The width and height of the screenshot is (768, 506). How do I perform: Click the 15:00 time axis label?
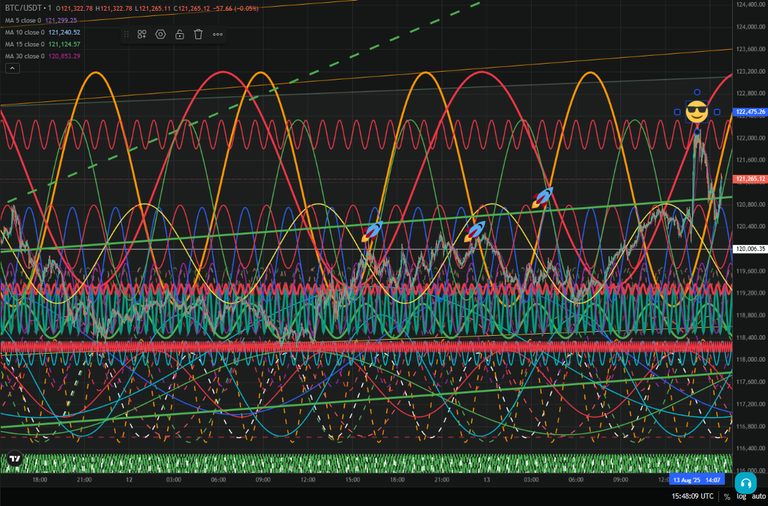tap(353, 480)
